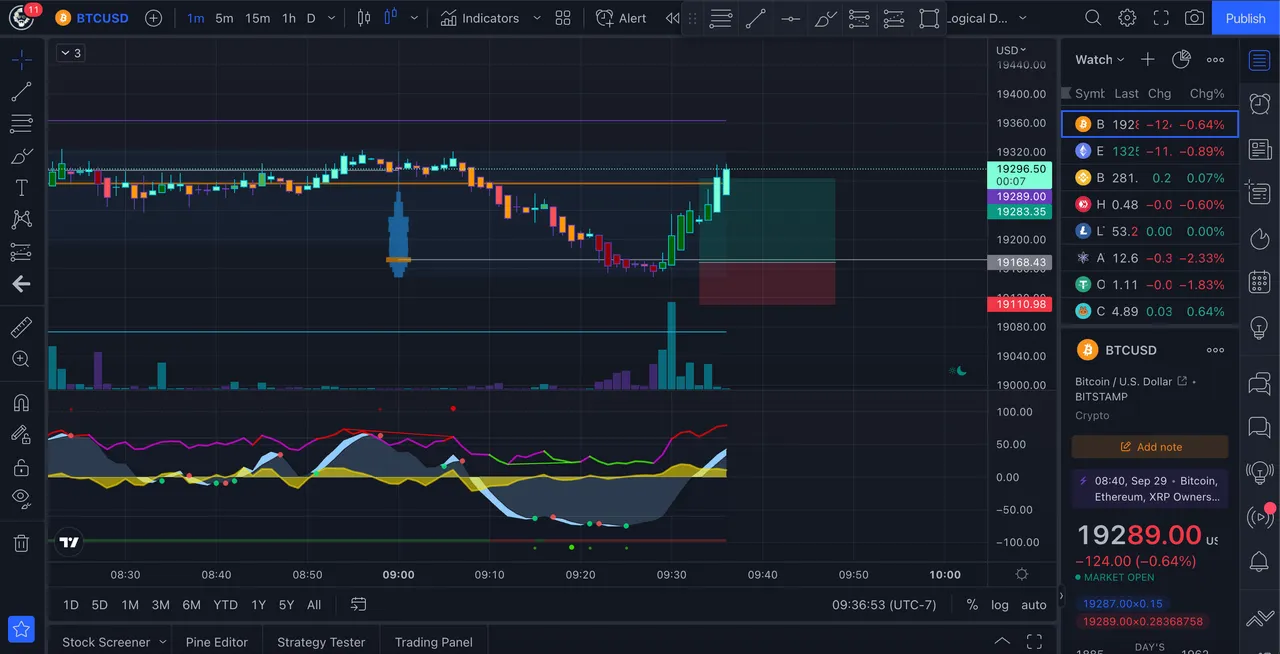Screen dimensions: 1280x654
Task: Open the Indicators favorites dropdown chevron
Action: tap(537, 18)
